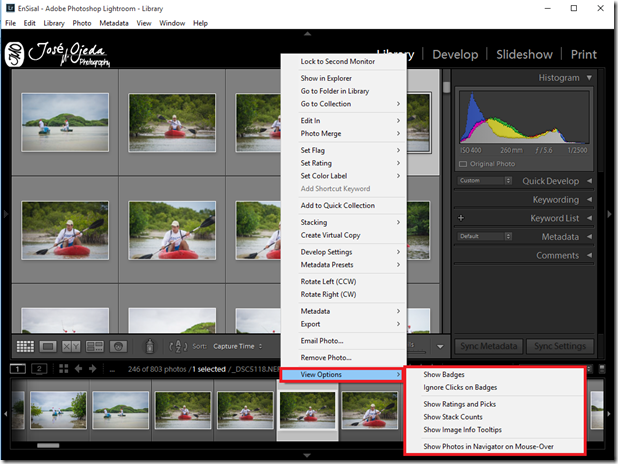Select first grid thumbnail with distant kayakers

click(x=65, y=122)
